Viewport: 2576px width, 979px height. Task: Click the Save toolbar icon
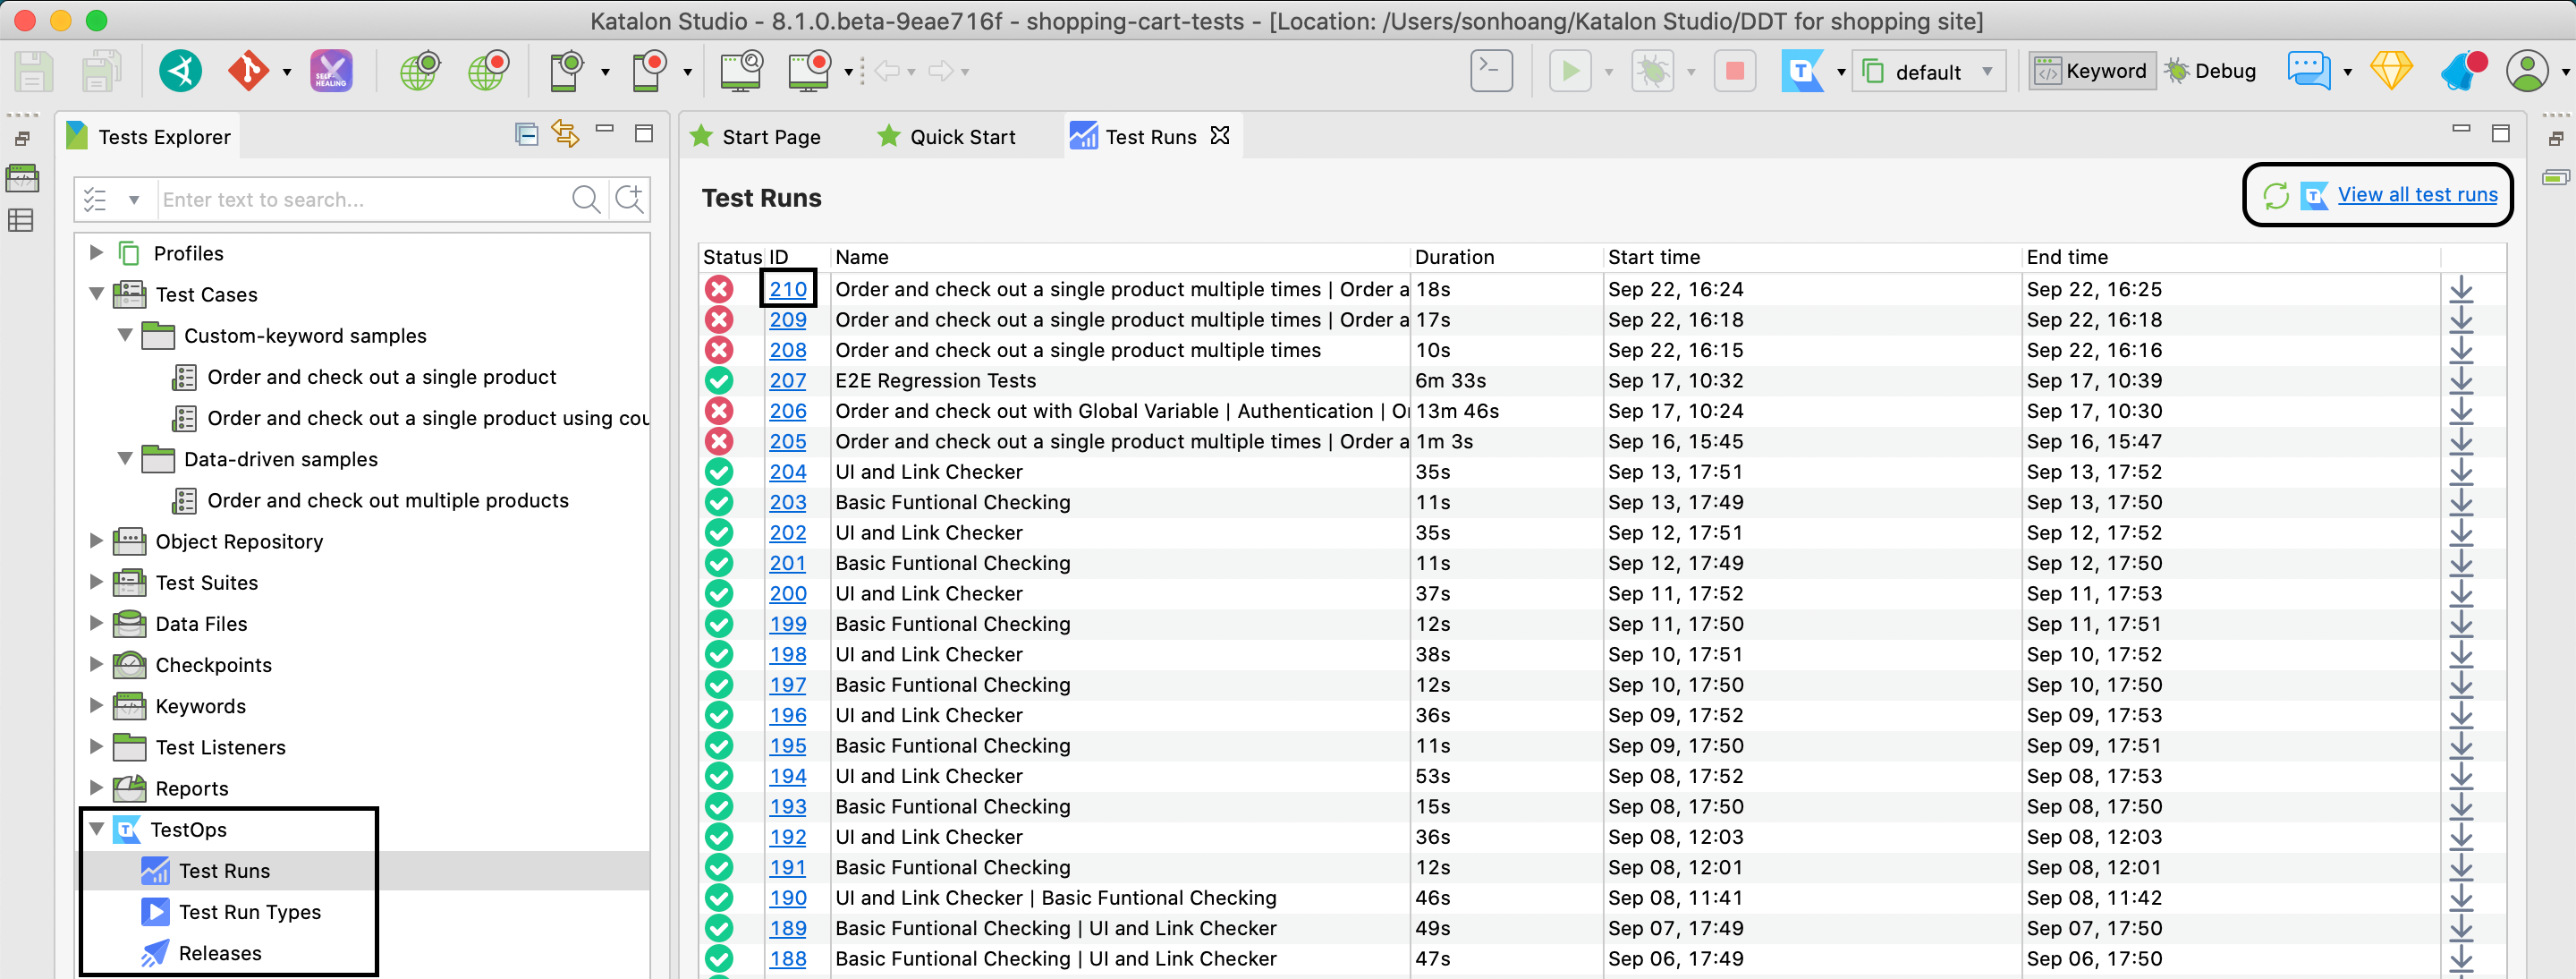point(33,71)
